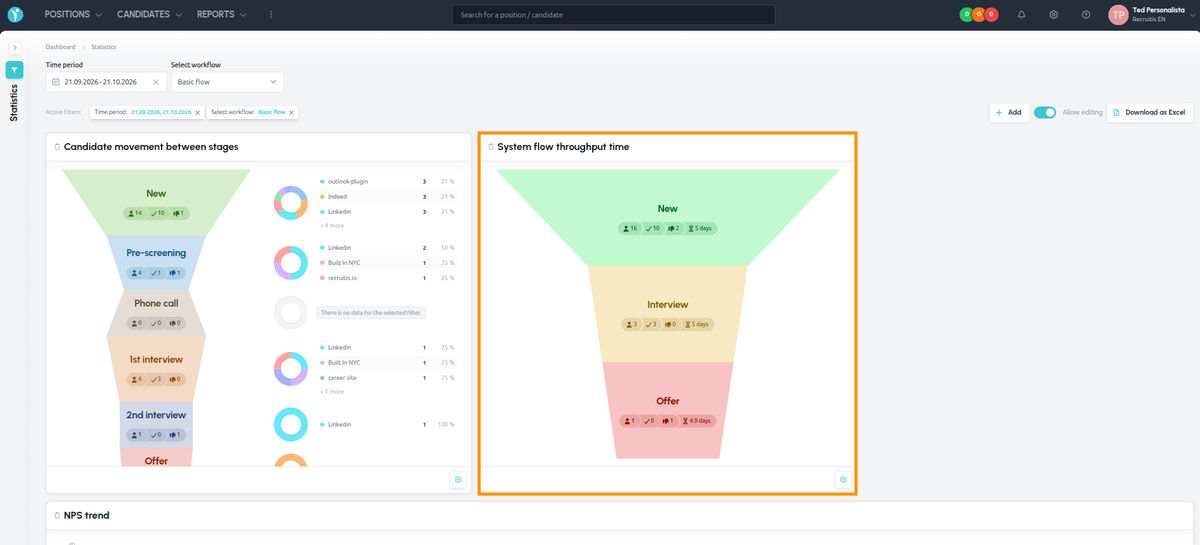Click Interview stage in System flow funnel
The width and height of the screenshot is (1200, 545).
pos(667,313)
